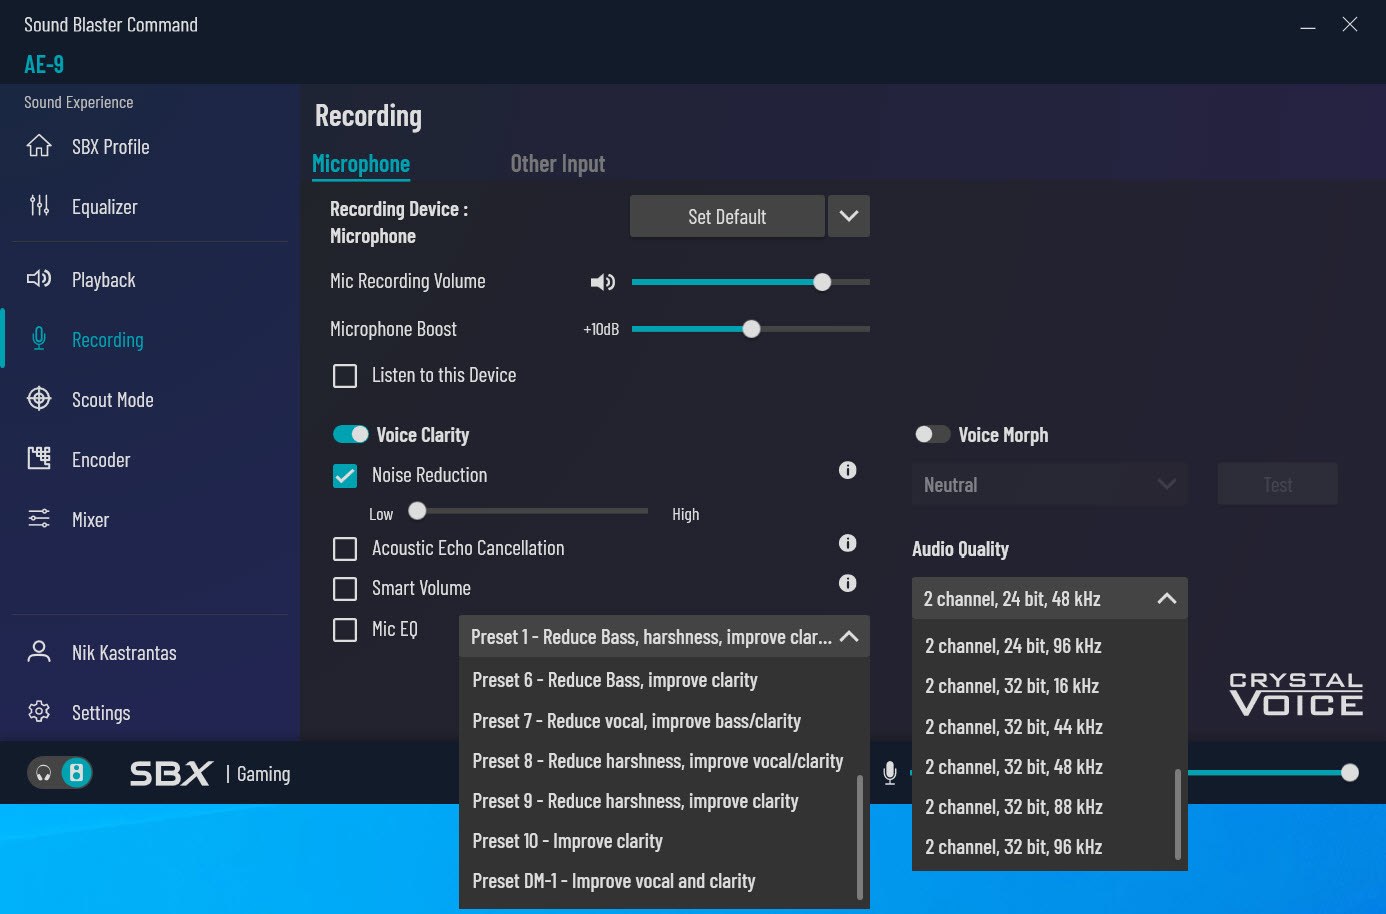Enable the Smart Volume checkbox
This screenshot has height=914, width=1386.
tap(345, 589)
